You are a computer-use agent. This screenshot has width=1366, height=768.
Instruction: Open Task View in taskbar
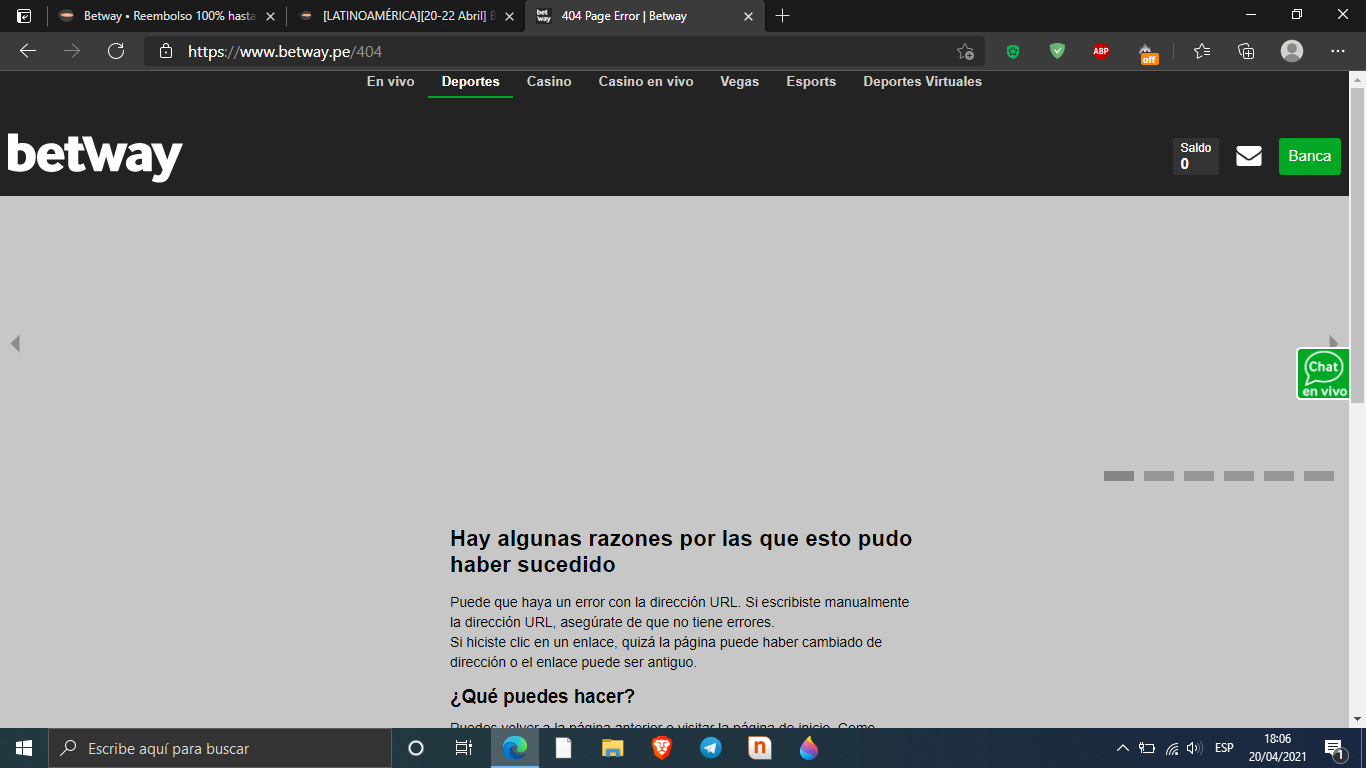[464, 748]
